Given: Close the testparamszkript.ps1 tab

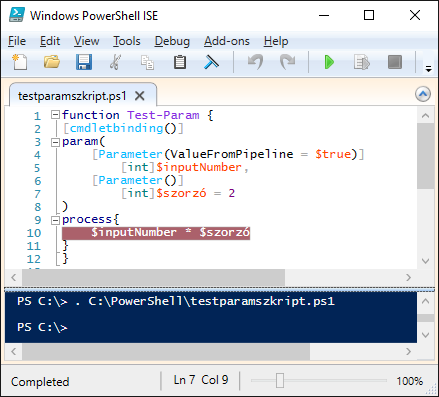Looking at the screenshot, I should (140, 96).
